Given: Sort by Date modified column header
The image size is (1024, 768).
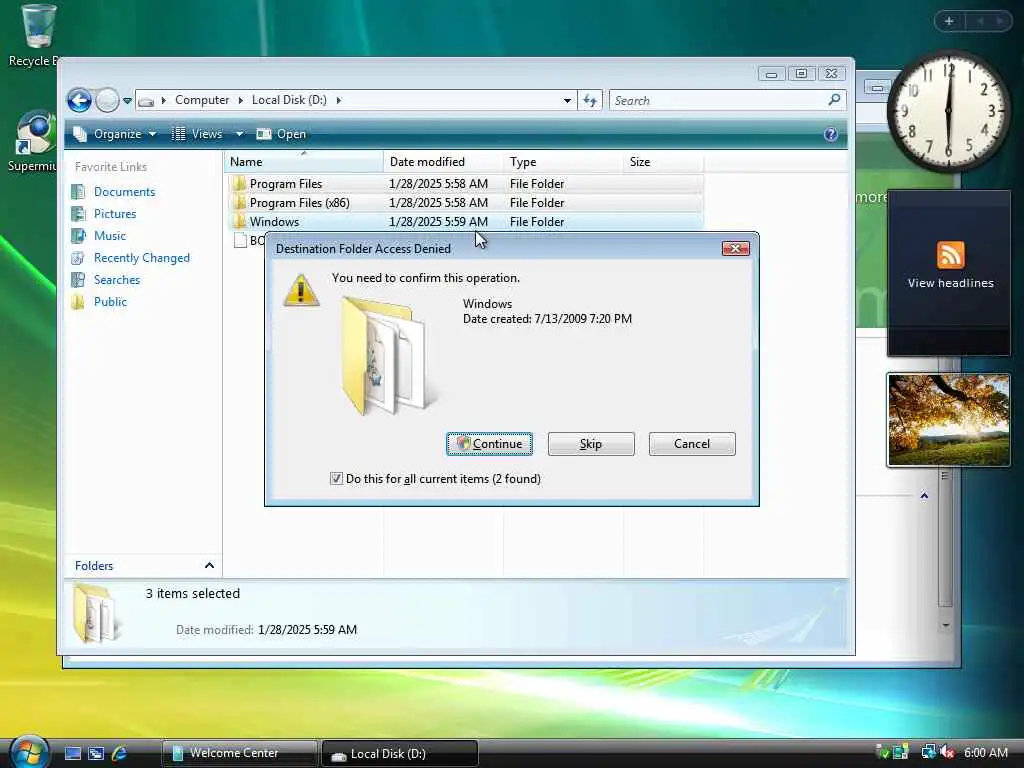Looking at the screenshot, I should tap(443, 162).
